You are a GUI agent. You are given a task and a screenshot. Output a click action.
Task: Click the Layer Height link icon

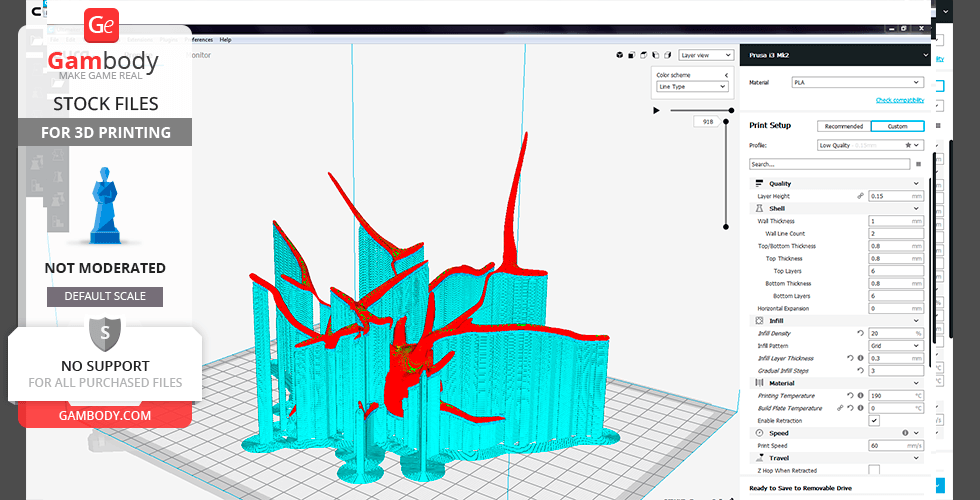pyautogui.click(x=860, y=196)
